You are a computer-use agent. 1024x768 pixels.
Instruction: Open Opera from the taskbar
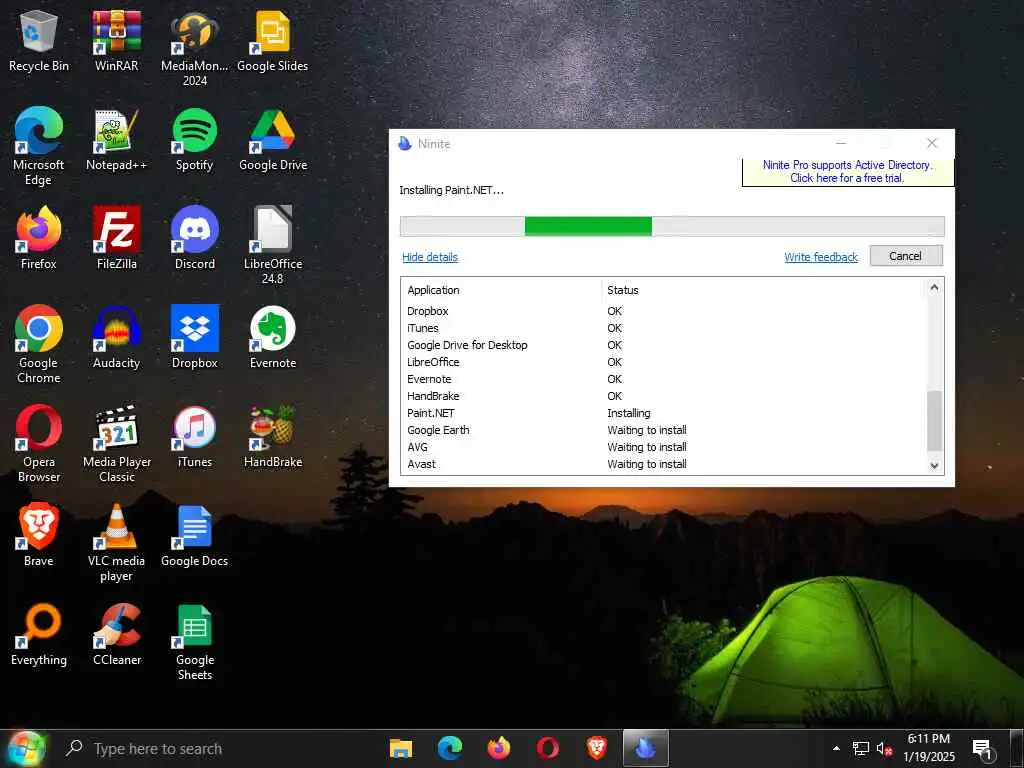pyautogui.click(x=548, y=748)
